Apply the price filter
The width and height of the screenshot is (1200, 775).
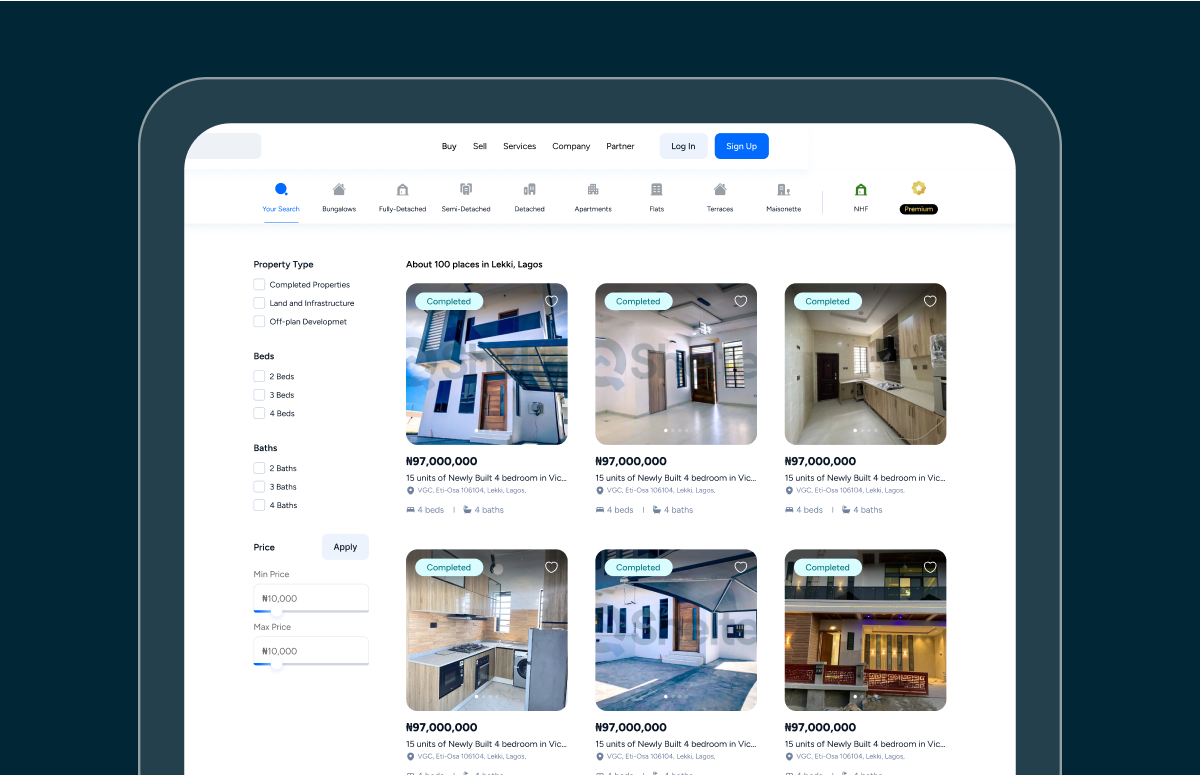pyautogui.click(x=345, y=547)
